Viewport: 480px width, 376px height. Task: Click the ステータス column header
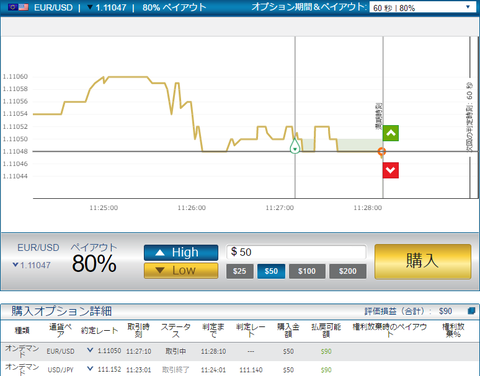(x=176, y=330)
